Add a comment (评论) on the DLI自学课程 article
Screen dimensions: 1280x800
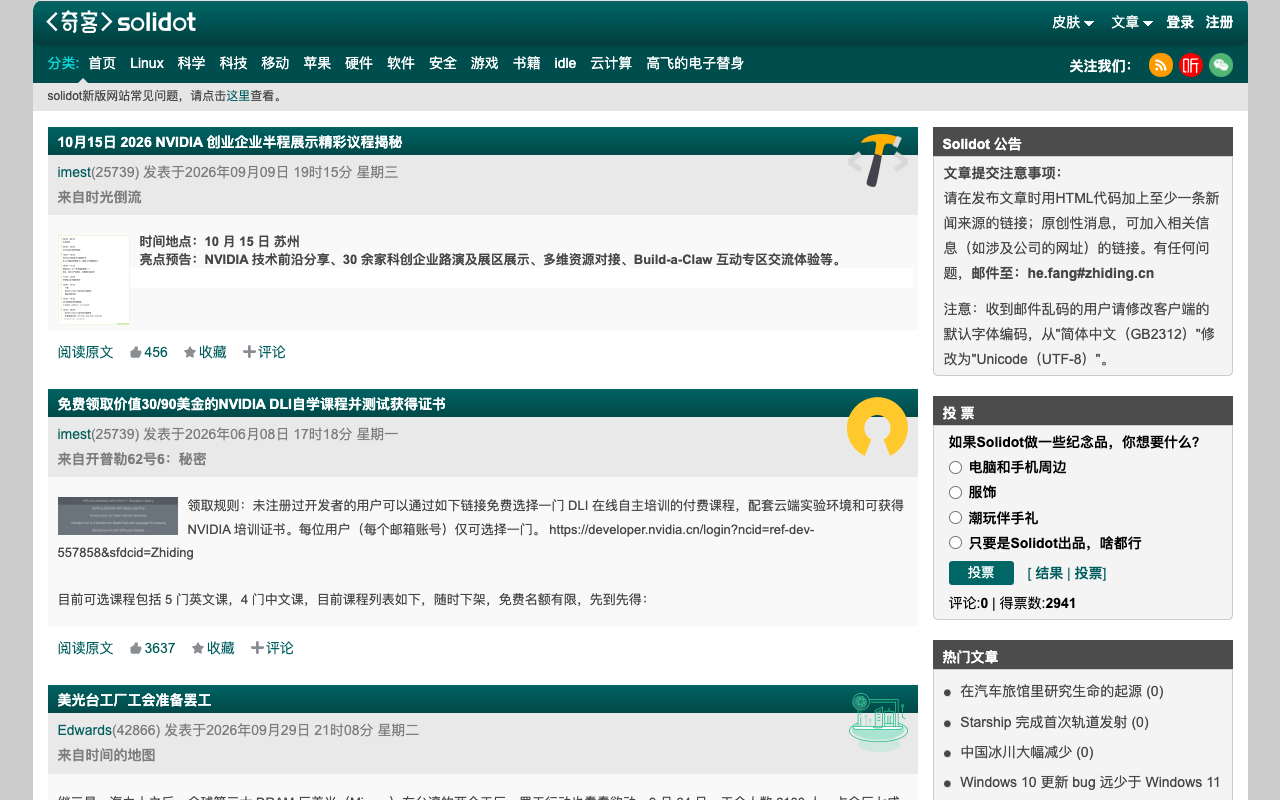pos(272,648)
